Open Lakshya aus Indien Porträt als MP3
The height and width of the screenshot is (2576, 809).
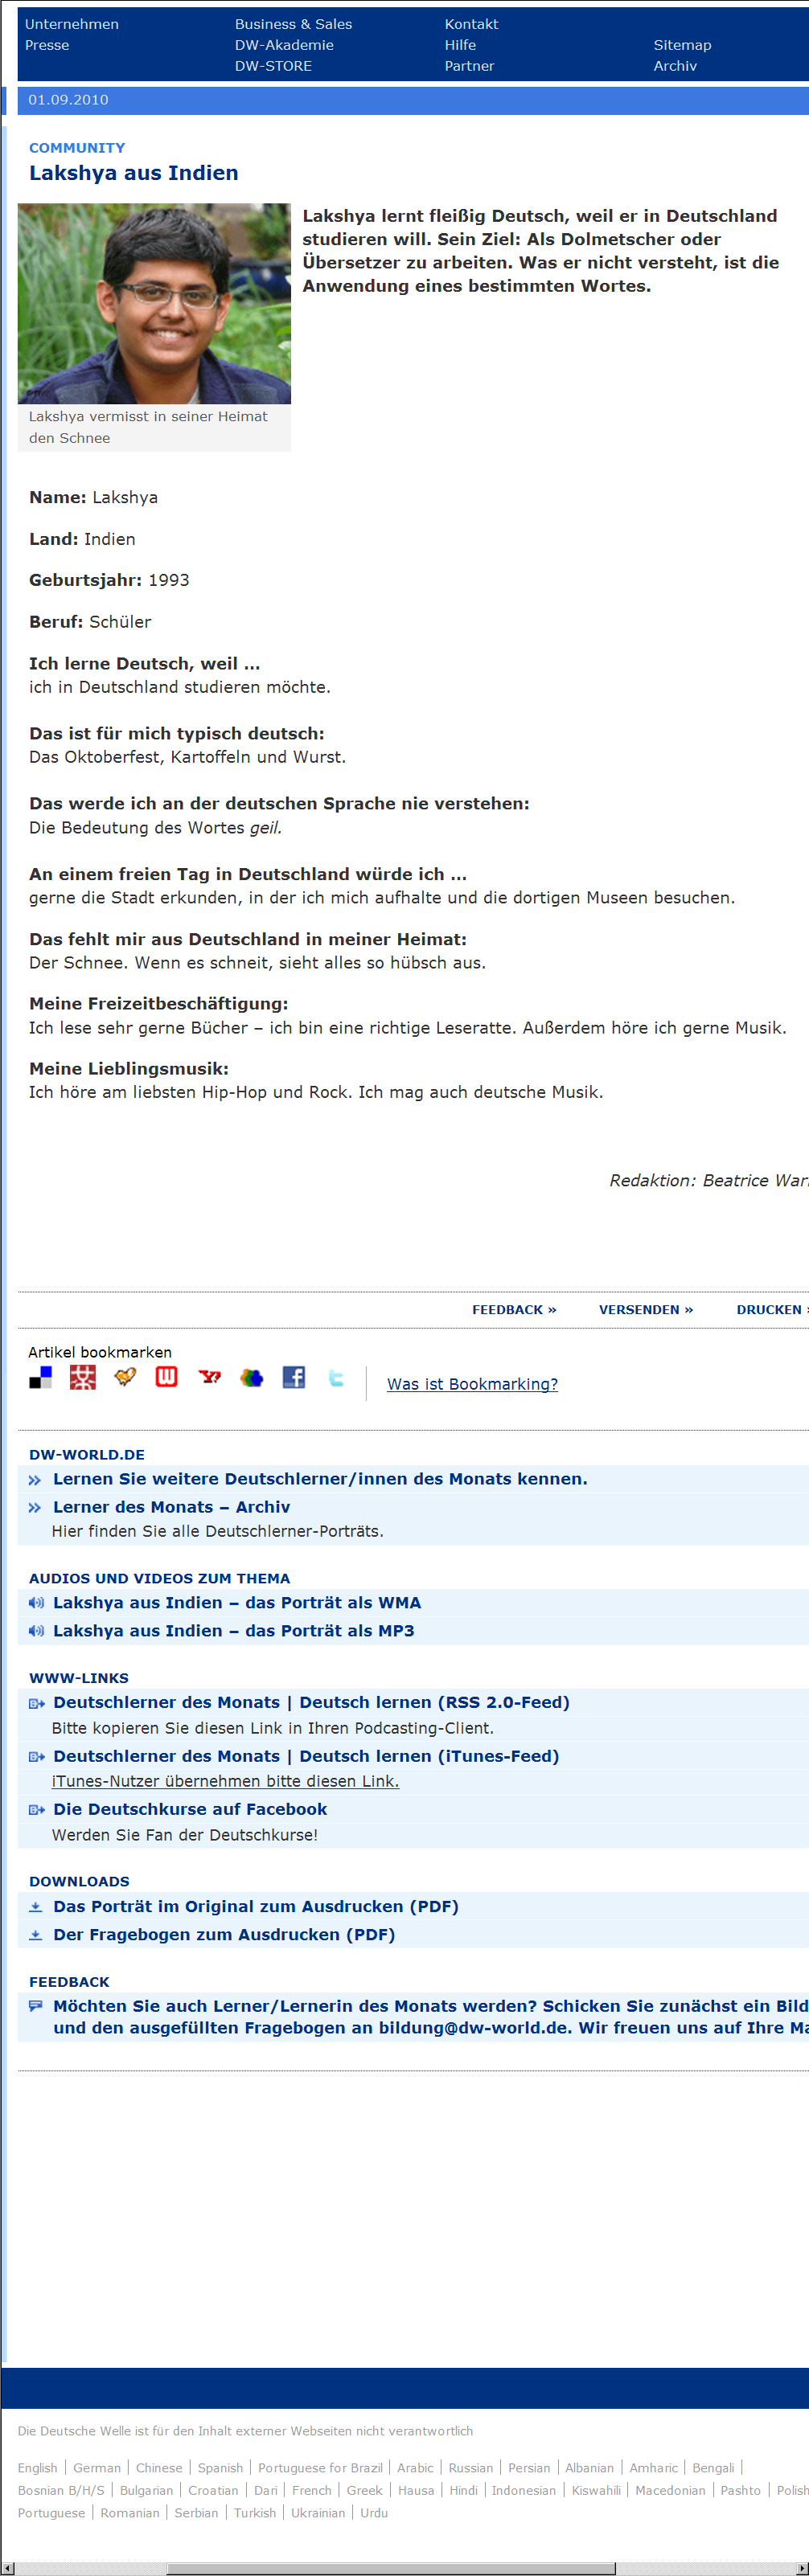[x=233, y=1630]
